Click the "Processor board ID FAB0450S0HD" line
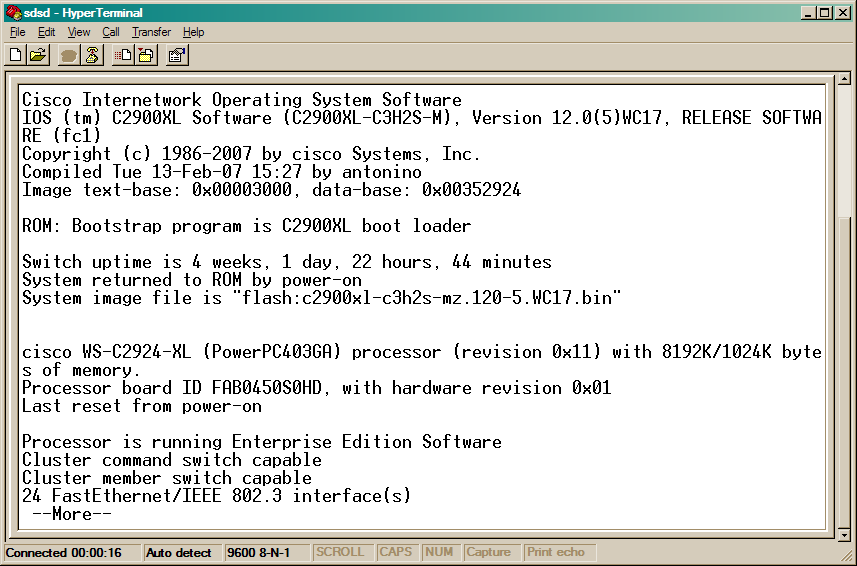Screen dimensions: 857x566 pyautogui.click(x=316, y=388)
